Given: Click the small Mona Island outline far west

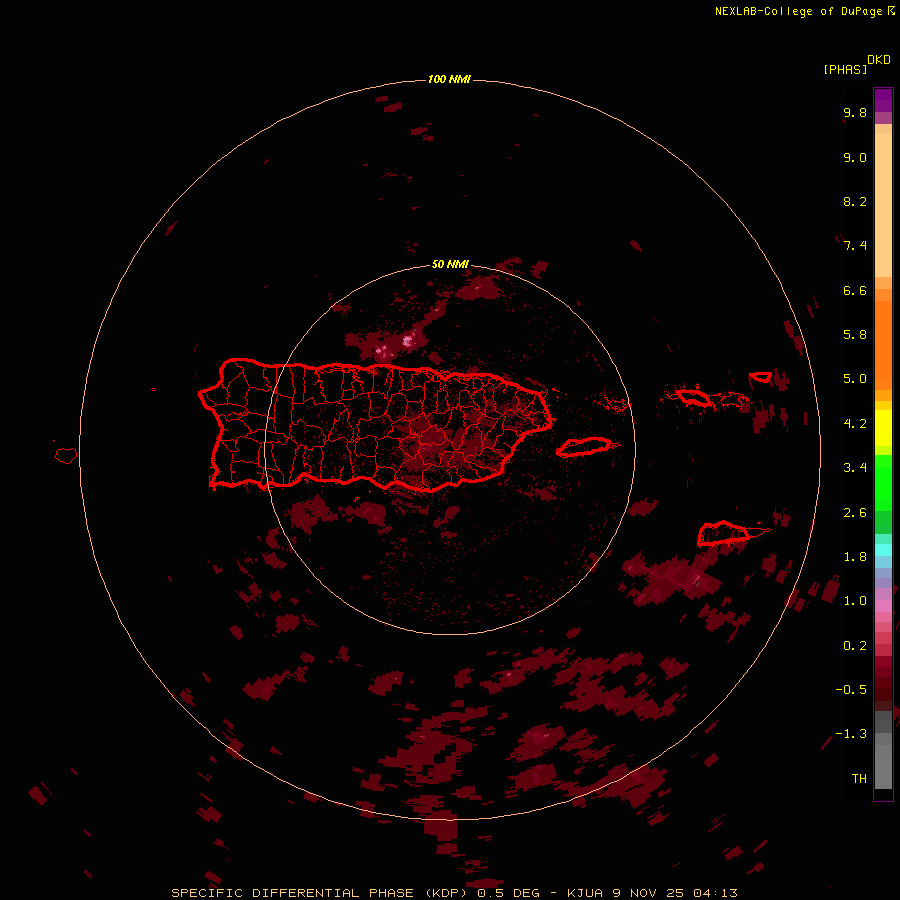Looking at the screenshot, I should click(66, 456).
